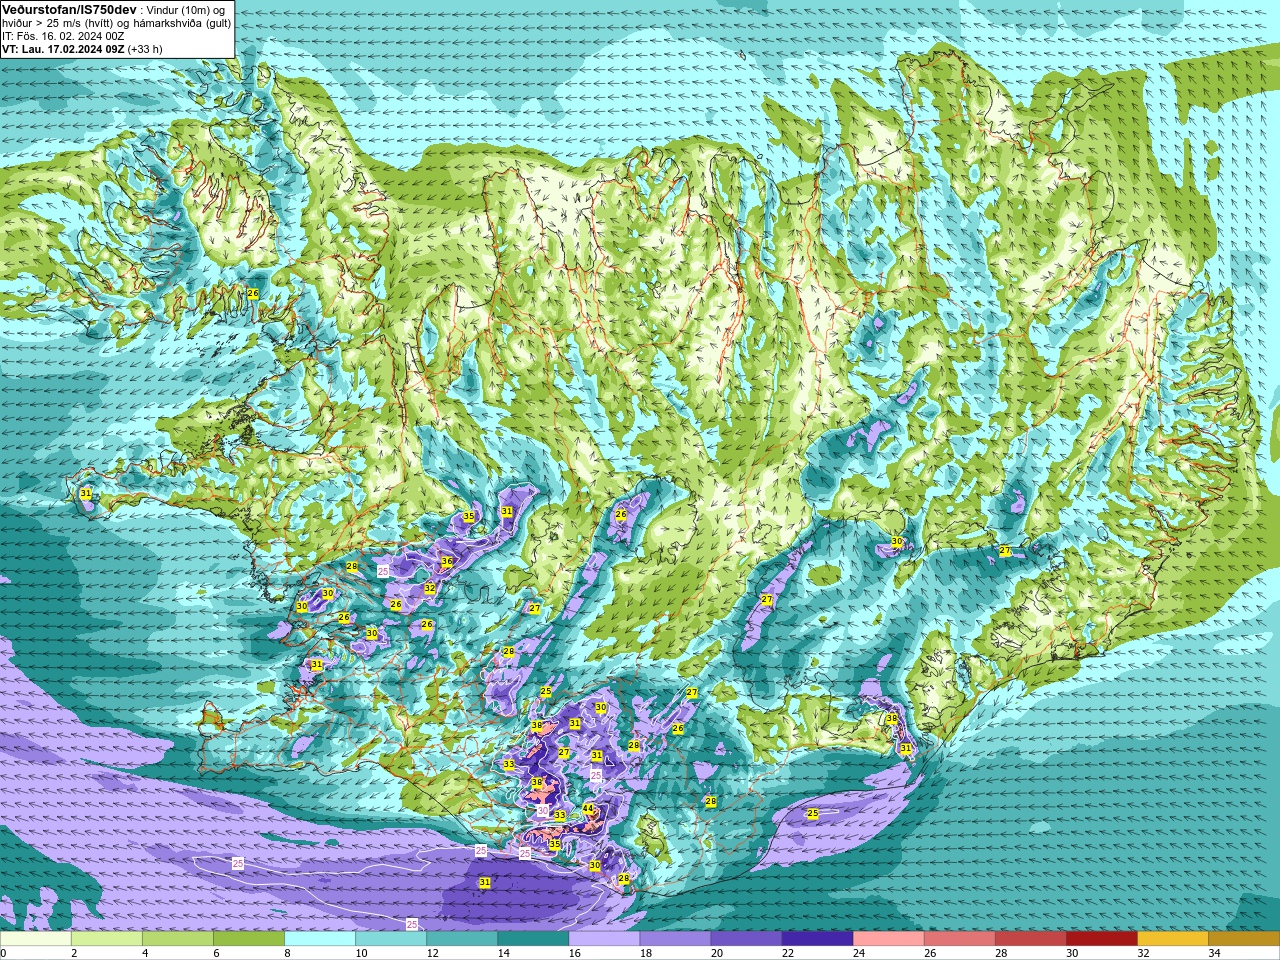
Task: Select the 26–28 salmon legend swatch
Action: click(959, 939)
